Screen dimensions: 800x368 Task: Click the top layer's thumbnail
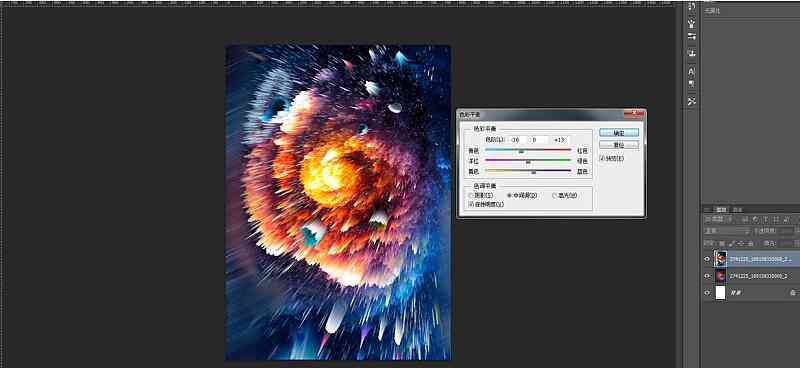720,259
